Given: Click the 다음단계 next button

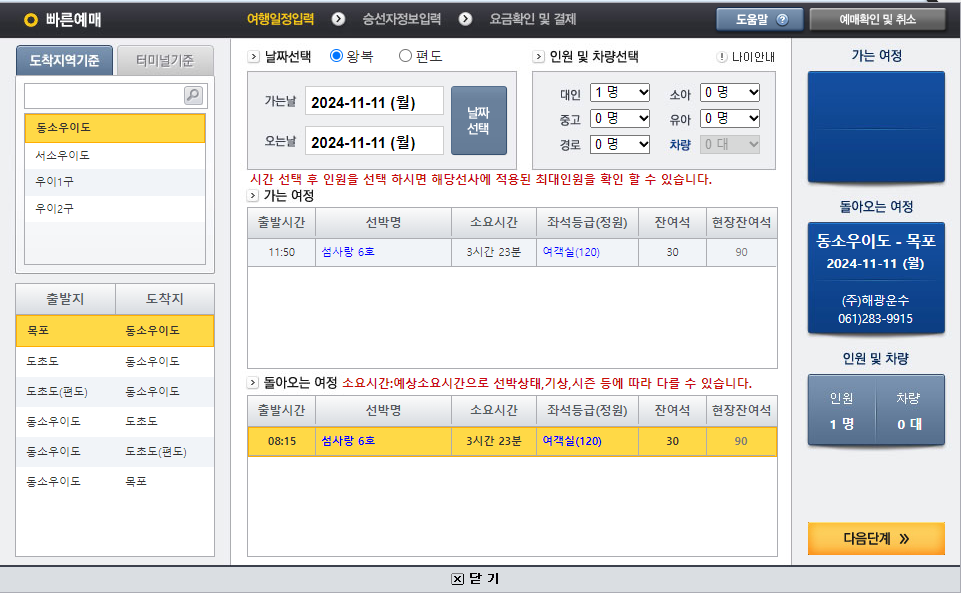Looking at the screenshot, I should click(875, 538).
